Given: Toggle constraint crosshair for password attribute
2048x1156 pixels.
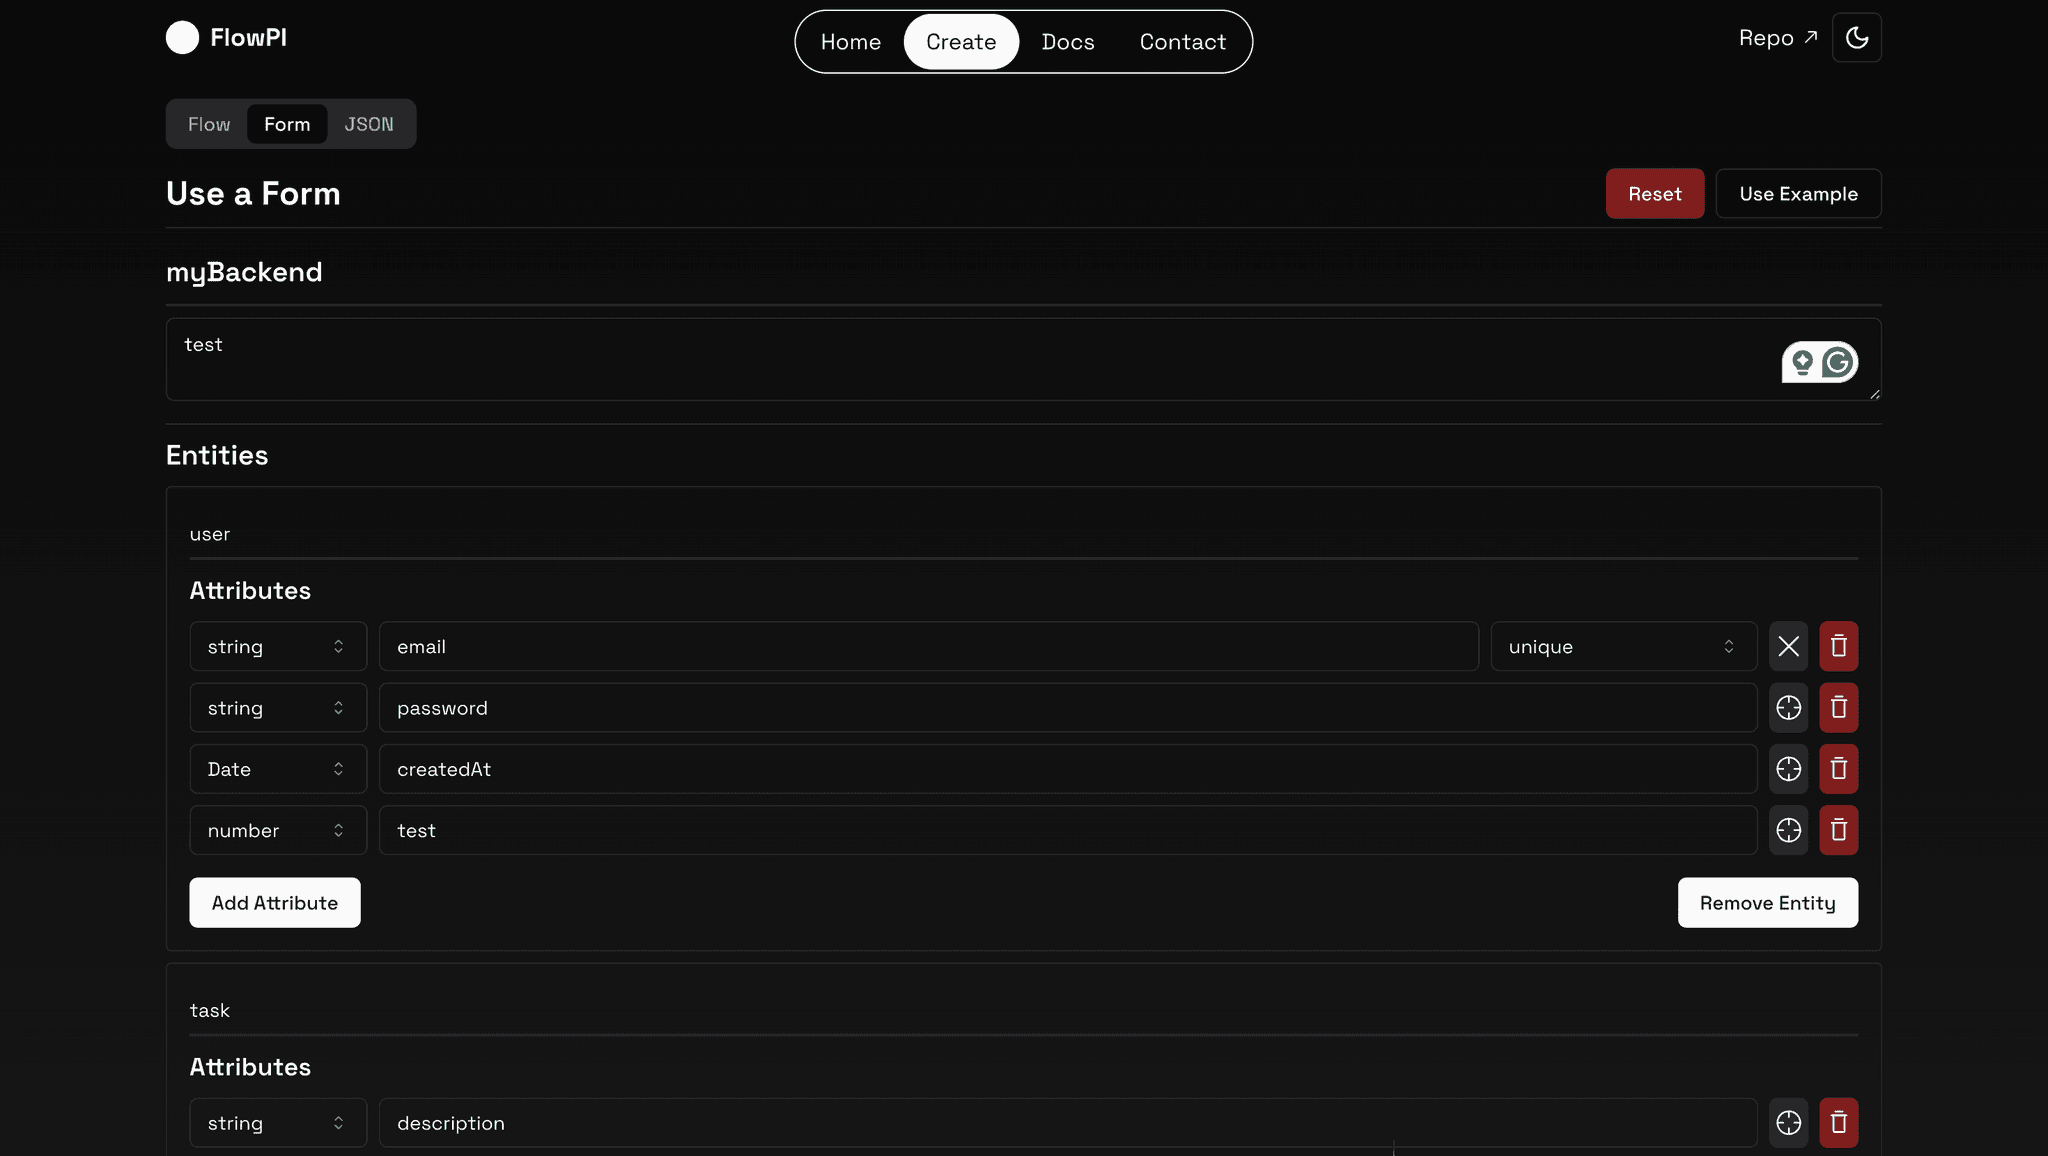Looking at the screenshot, I should tap(1788, 708).
